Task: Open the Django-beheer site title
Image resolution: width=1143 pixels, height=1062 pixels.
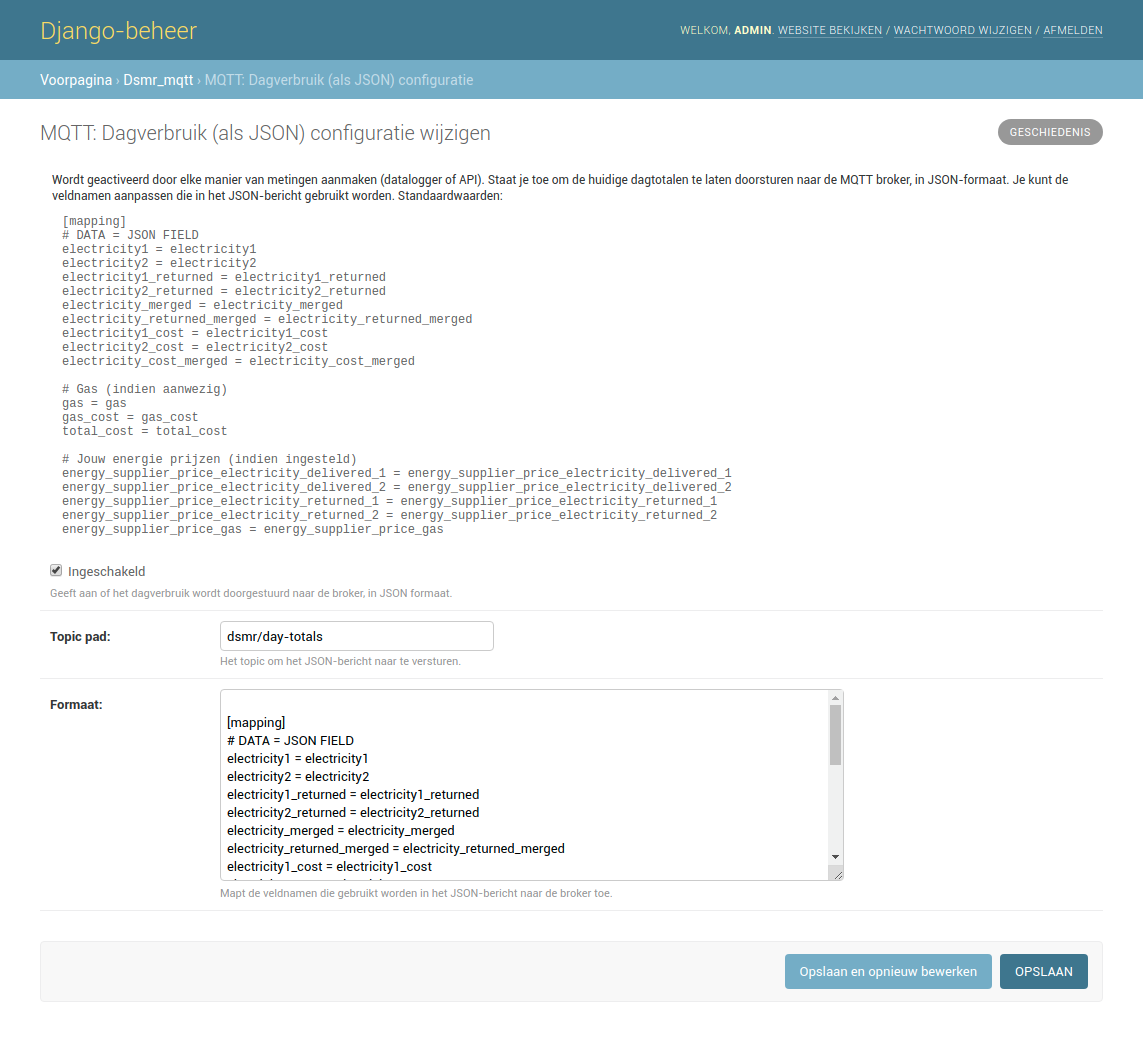Action: point(118,31)
